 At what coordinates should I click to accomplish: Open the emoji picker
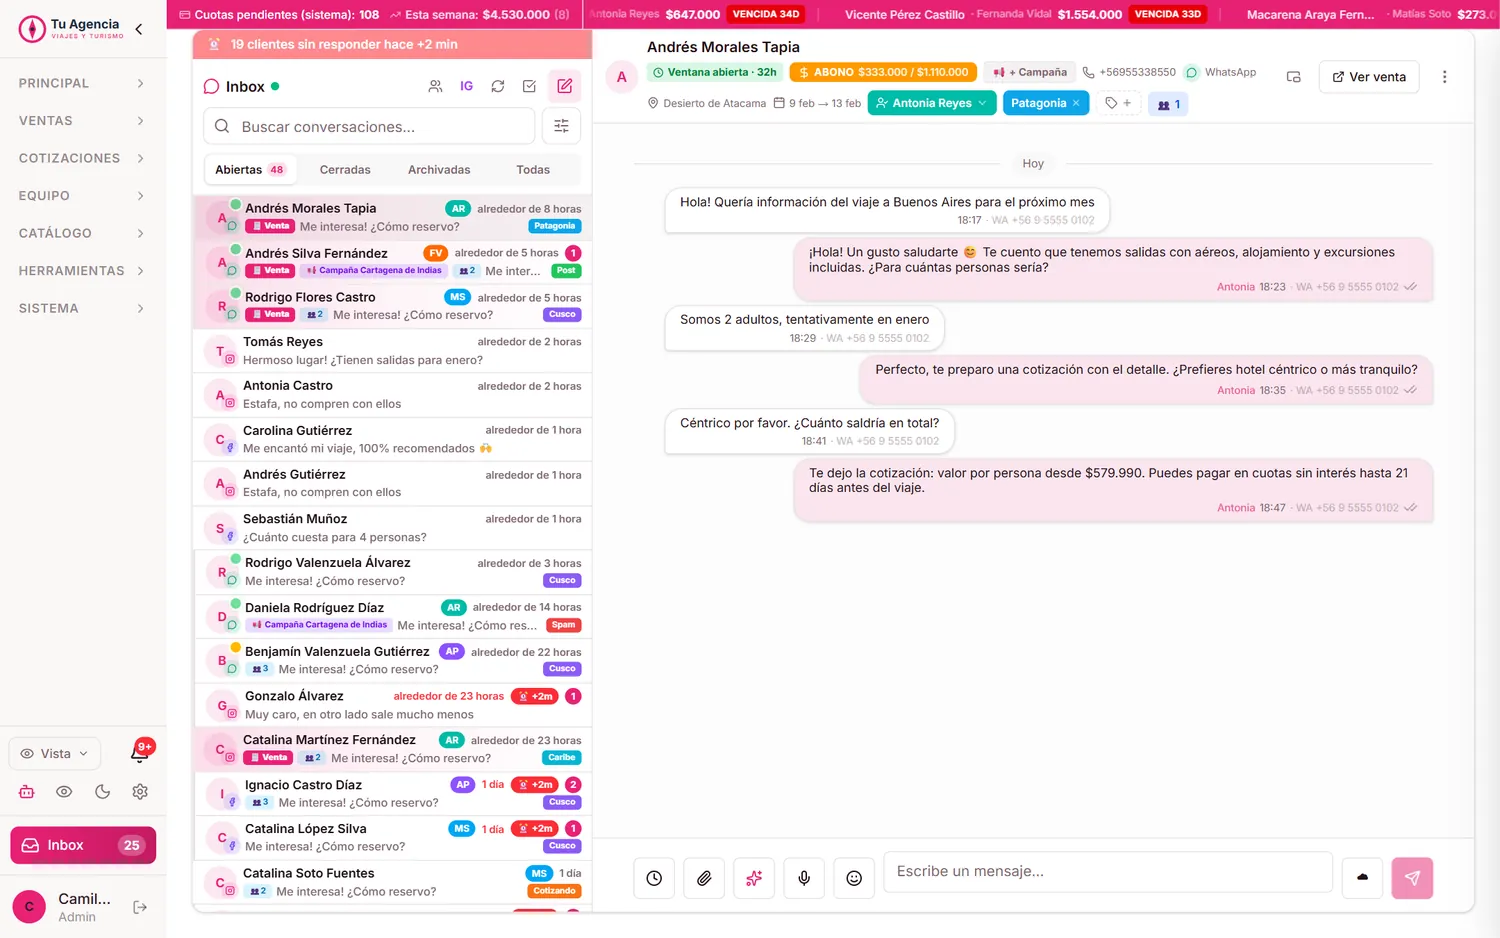pos(854,878)
